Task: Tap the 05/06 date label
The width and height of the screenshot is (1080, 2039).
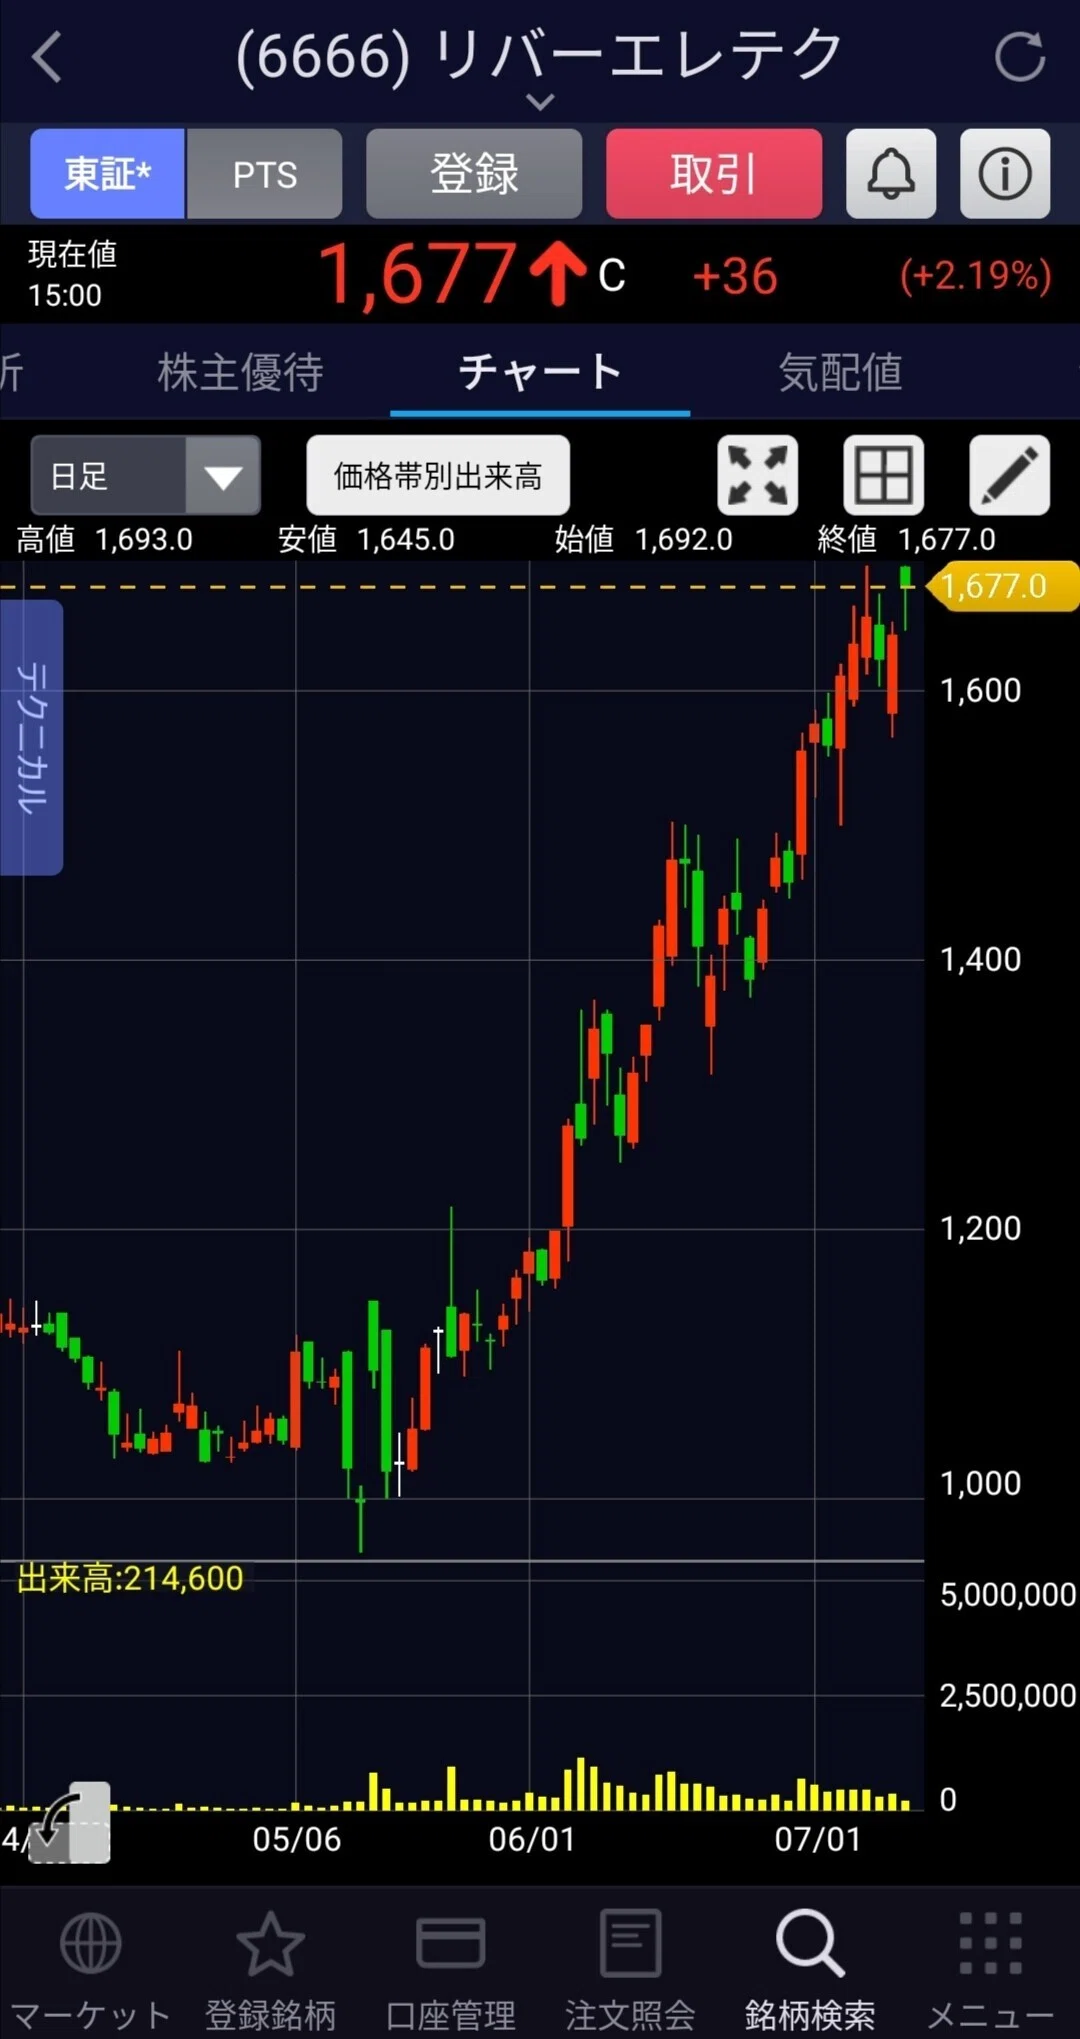Action: (297, 1839)
